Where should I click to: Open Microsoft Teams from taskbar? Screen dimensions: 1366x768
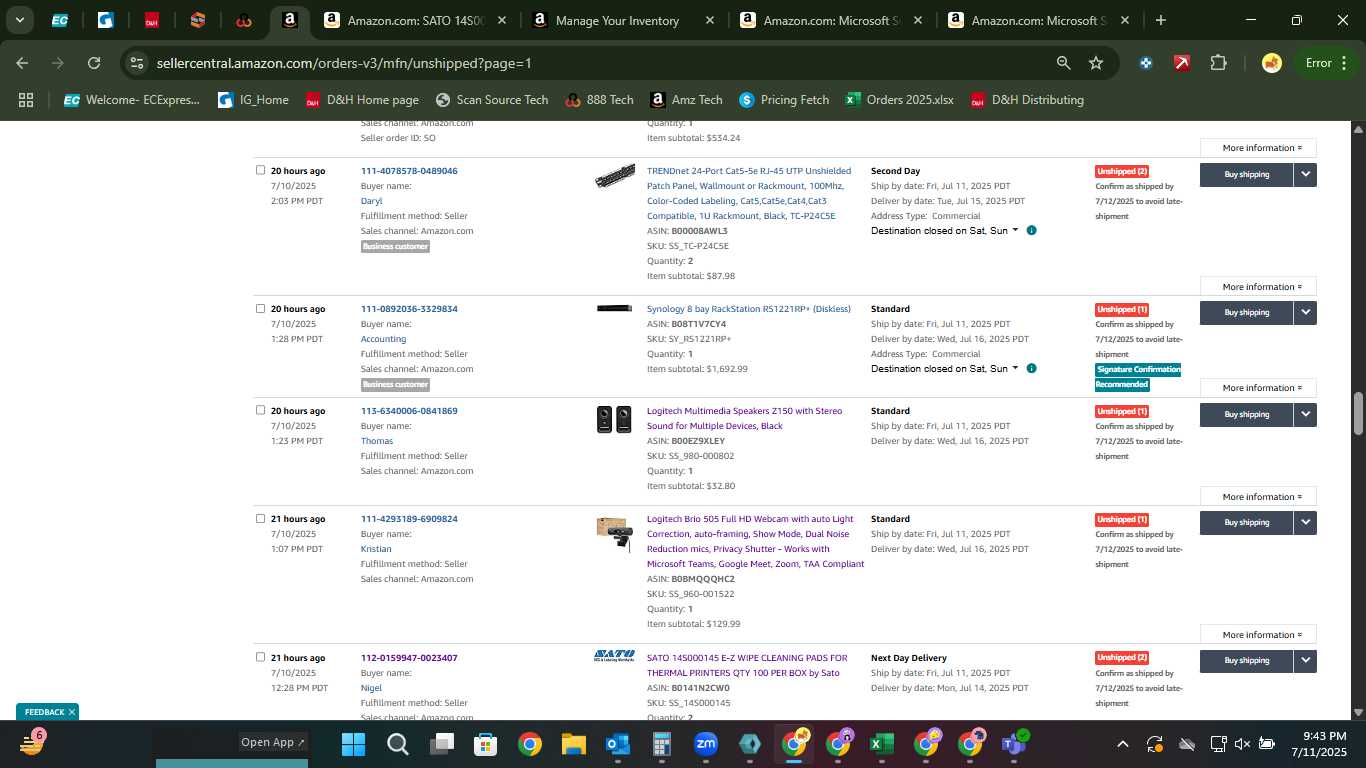(1014, 744)
